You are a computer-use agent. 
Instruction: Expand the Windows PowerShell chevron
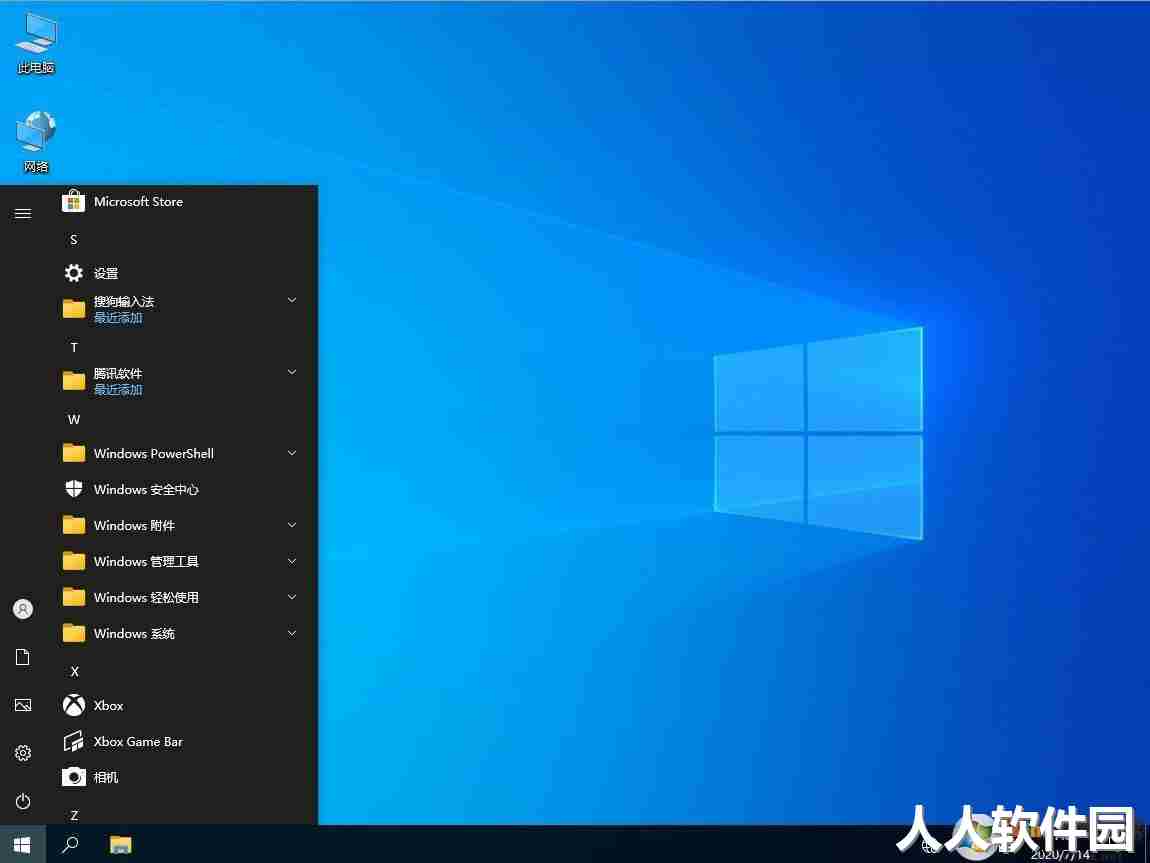tap(292, 453)
